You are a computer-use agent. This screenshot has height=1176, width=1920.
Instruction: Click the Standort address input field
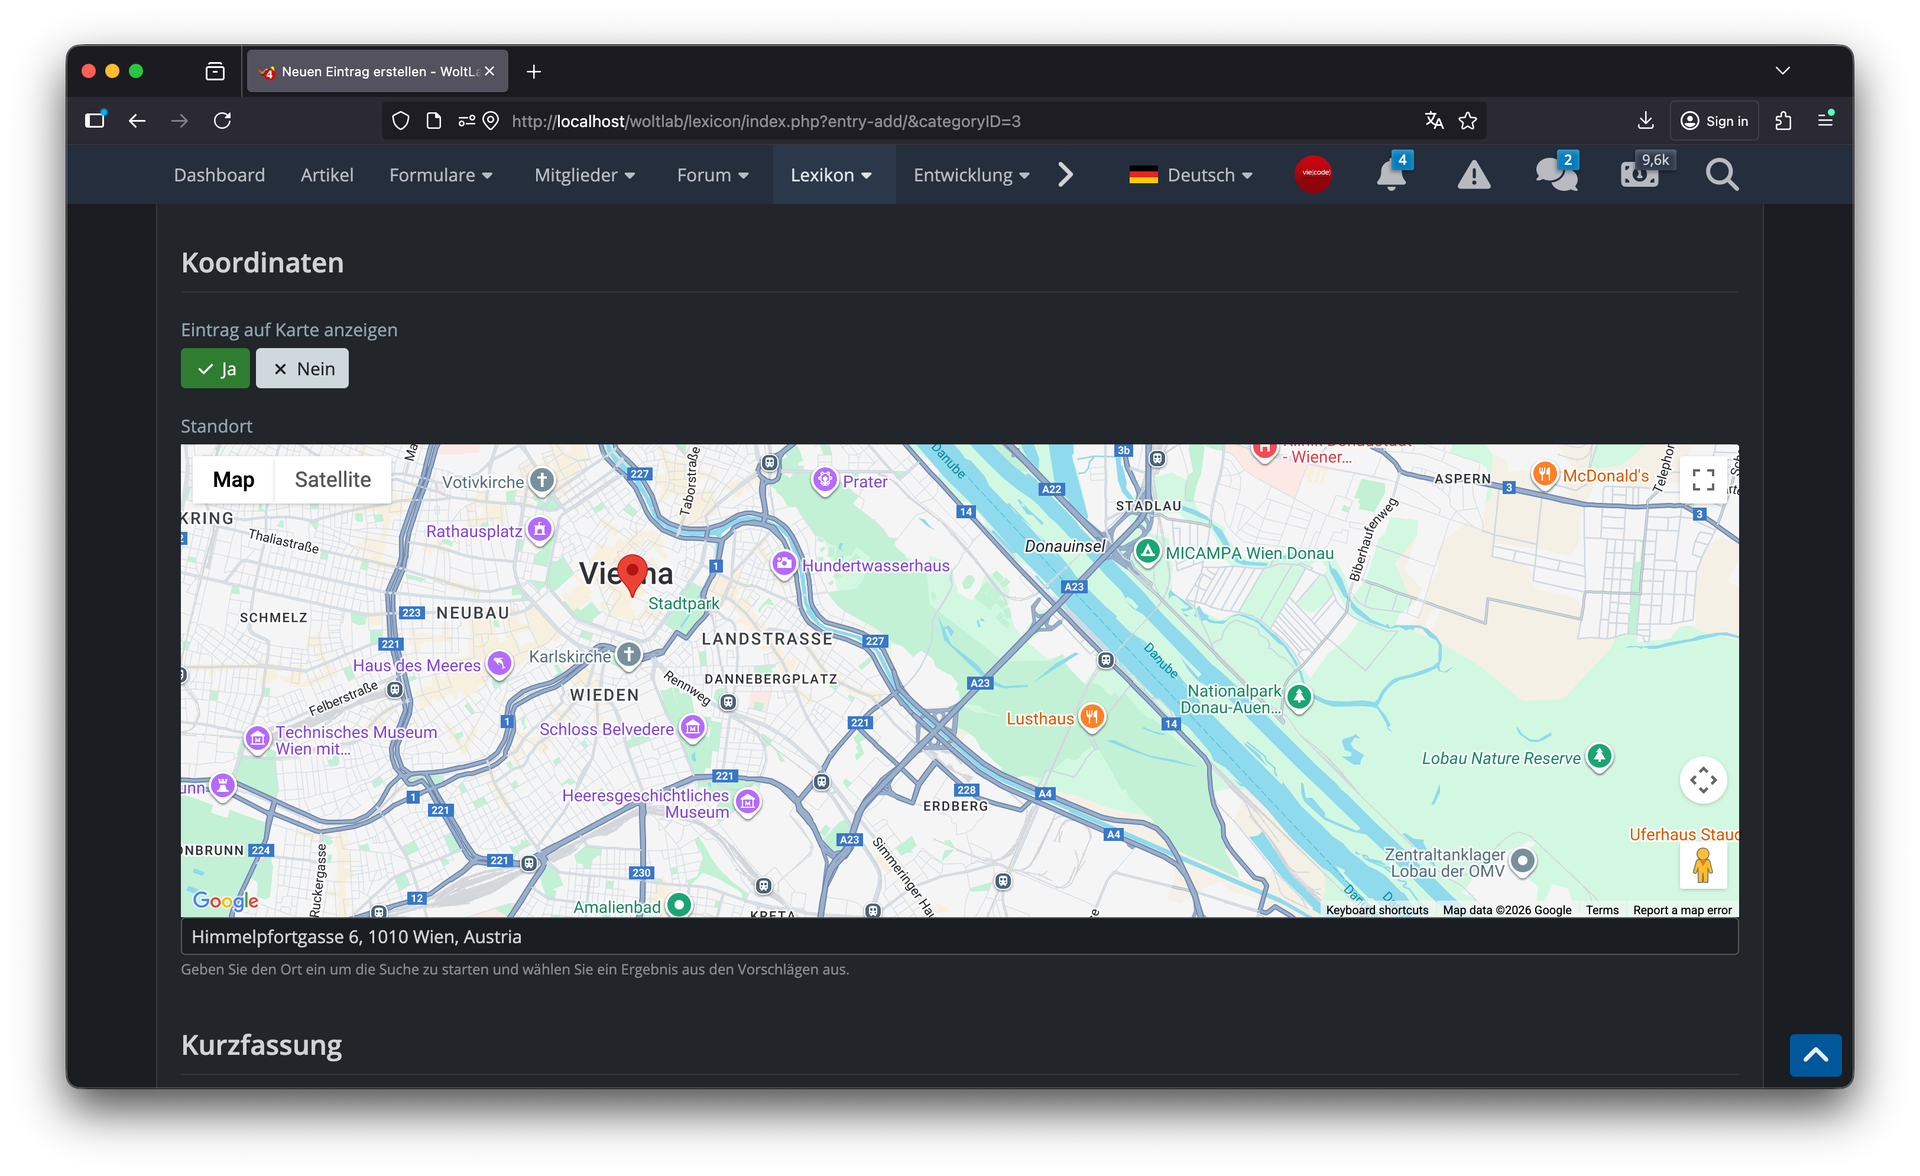tap(958, 937)
